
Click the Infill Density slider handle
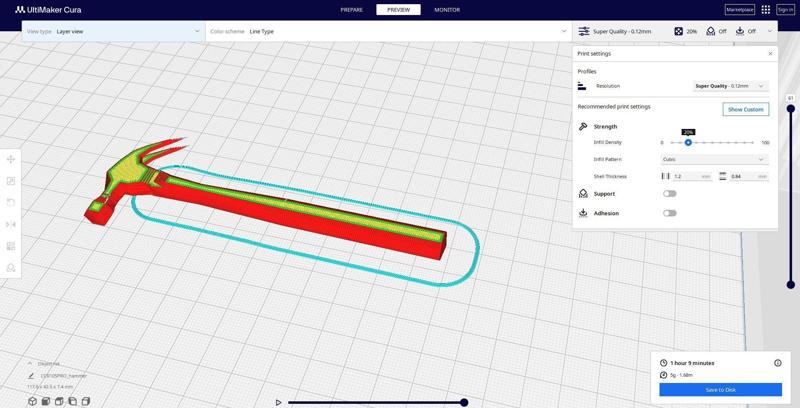click(688, 143)
